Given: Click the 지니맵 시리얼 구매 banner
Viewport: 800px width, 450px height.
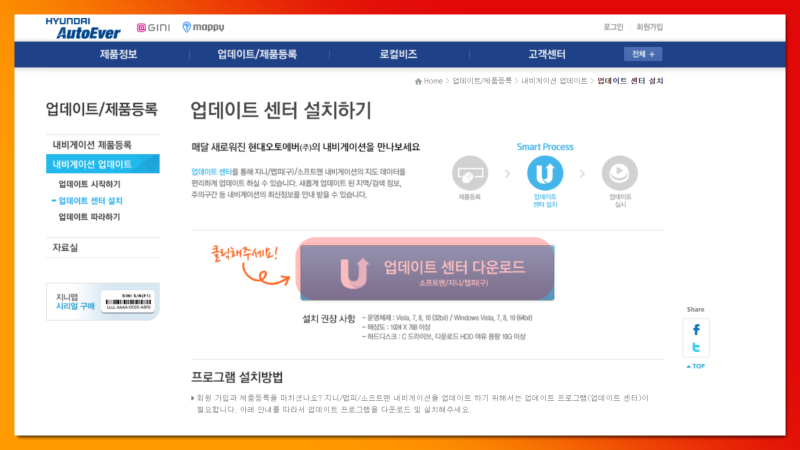Looking at the screenshot, I should pyautogui.click(x=103, y=302).
